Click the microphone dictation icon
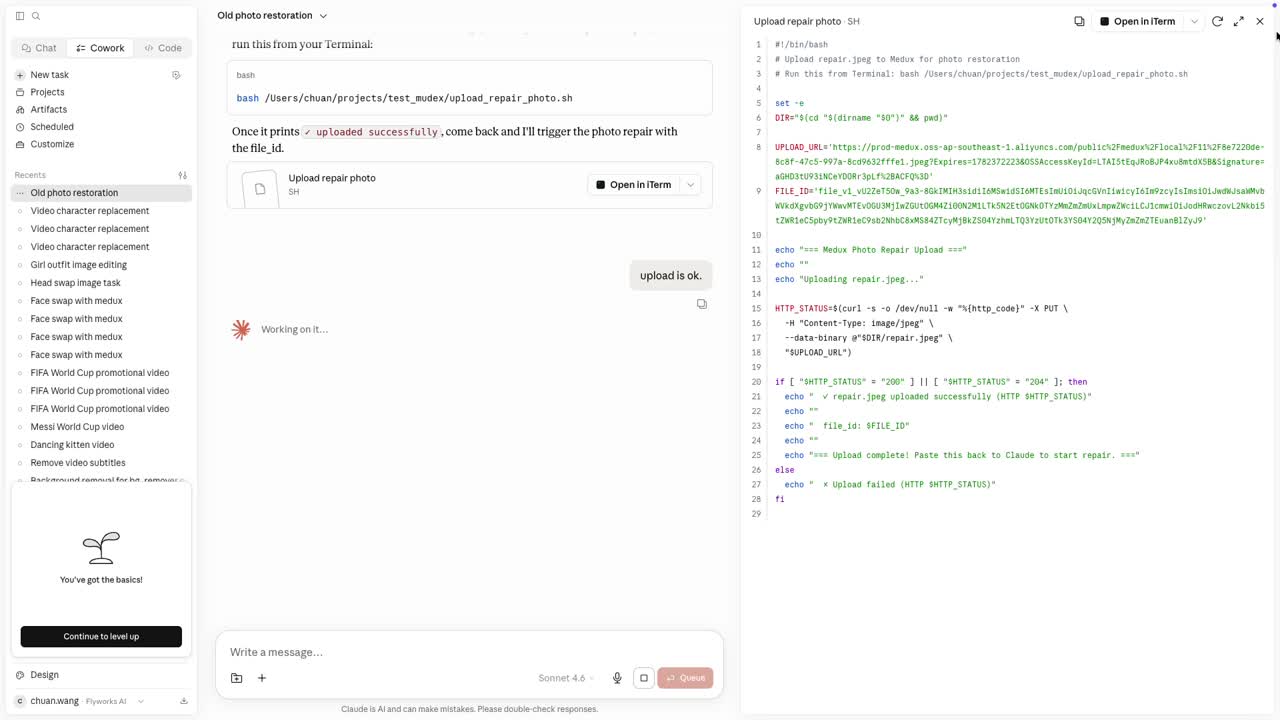 pos(617,678)
